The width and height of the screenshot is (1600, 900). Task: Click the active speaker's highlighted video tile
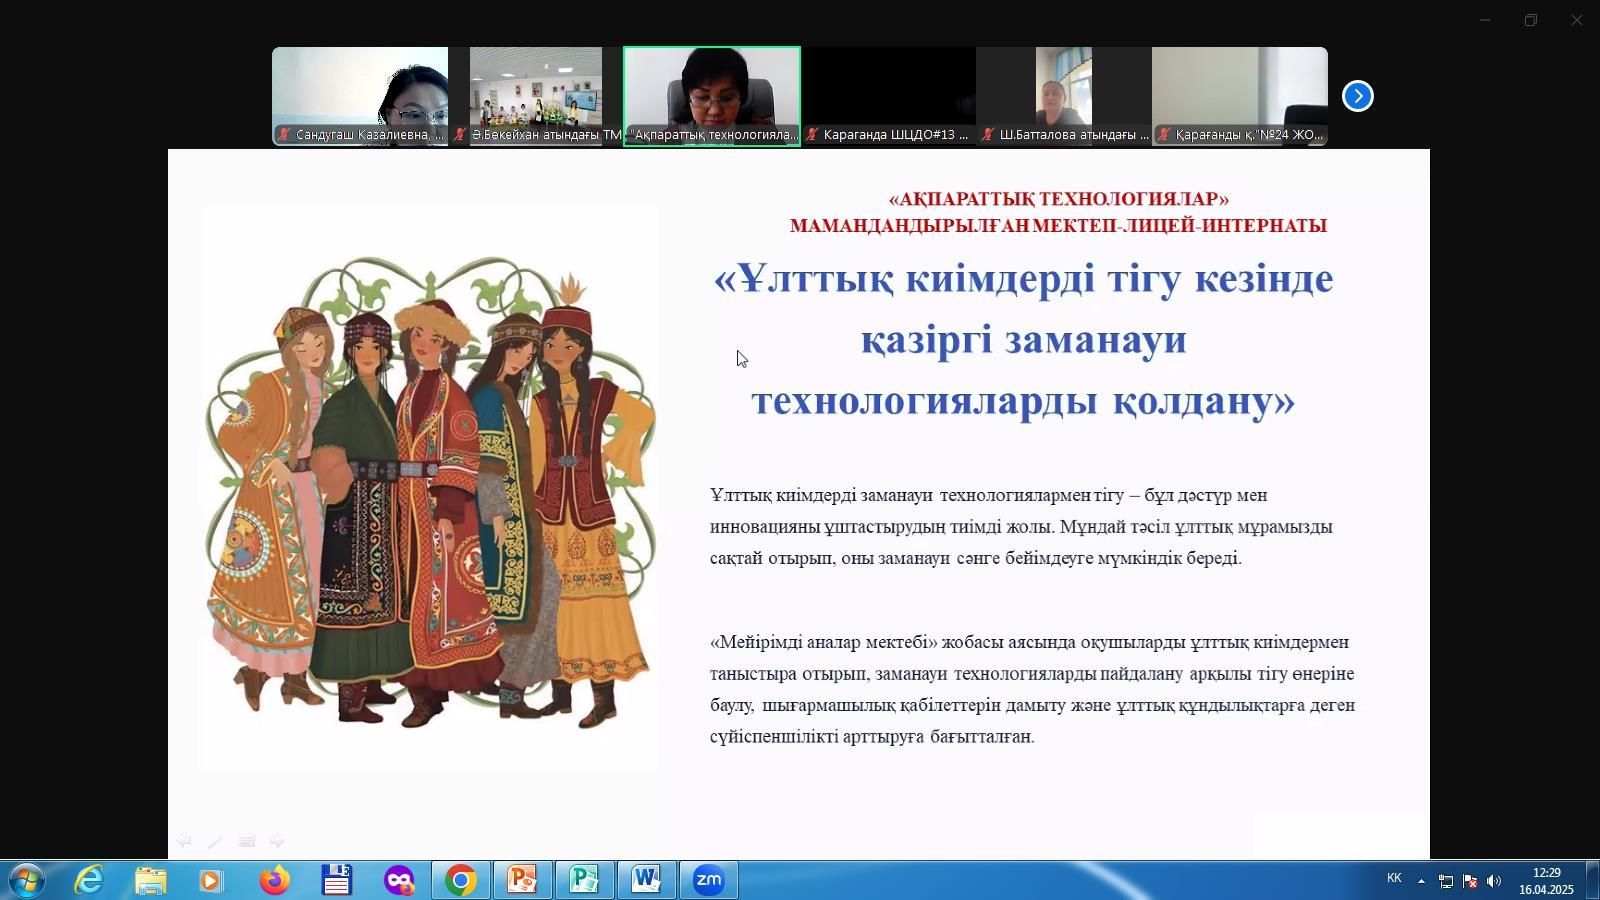click(x=712, y=96)
